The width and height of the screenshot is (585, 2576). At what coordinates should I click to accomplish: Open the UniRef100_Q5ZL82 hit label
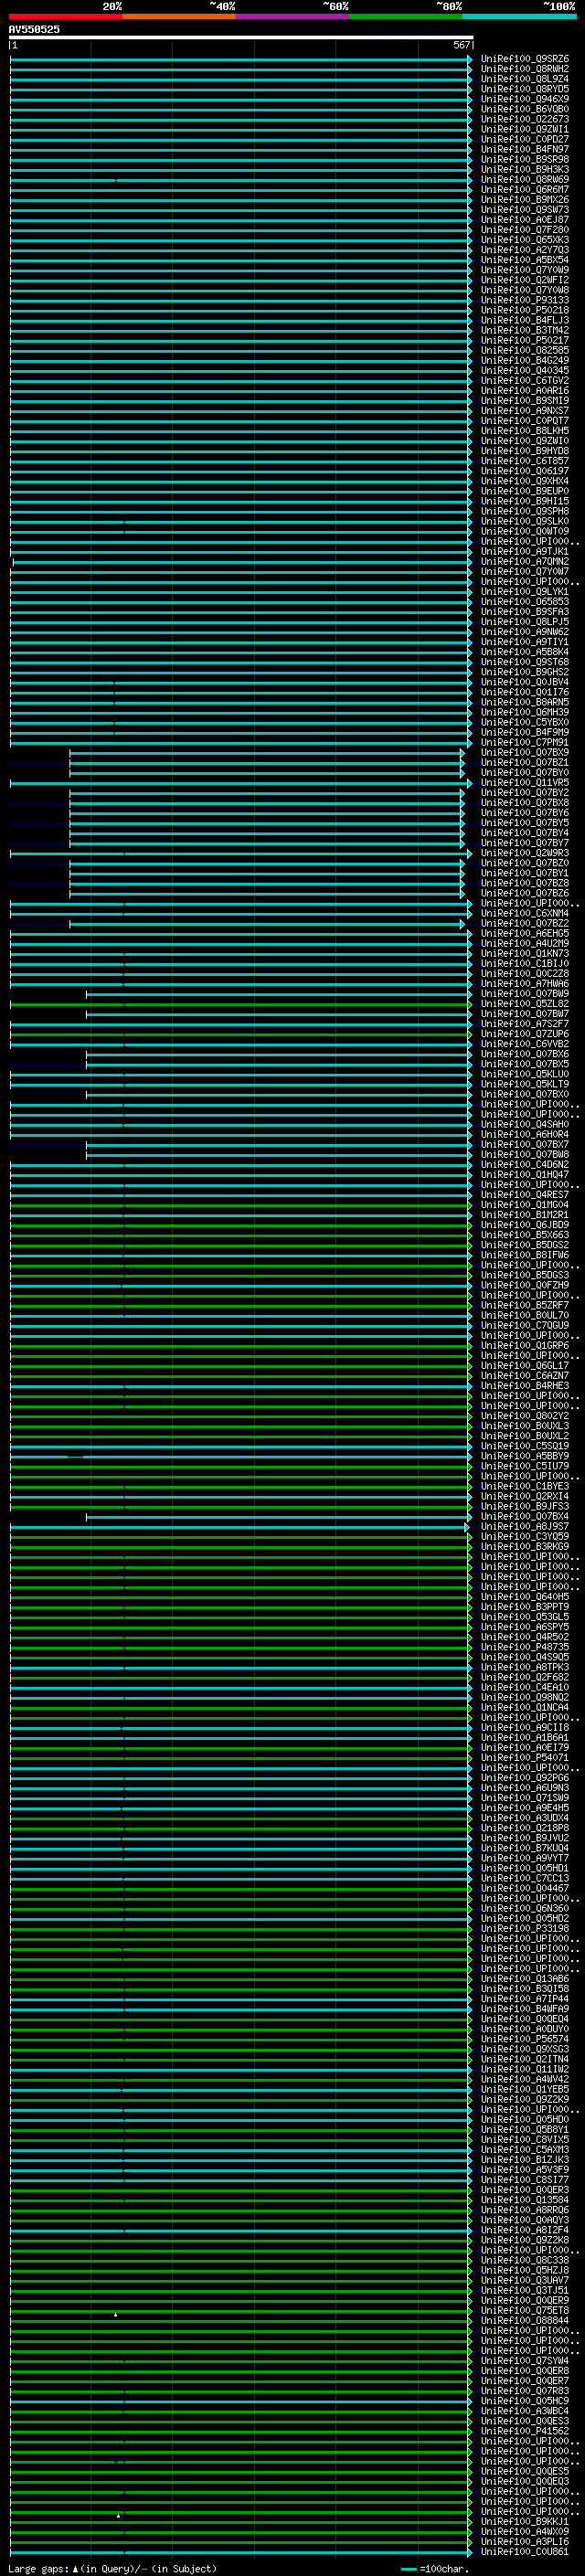pos(524,1004)
